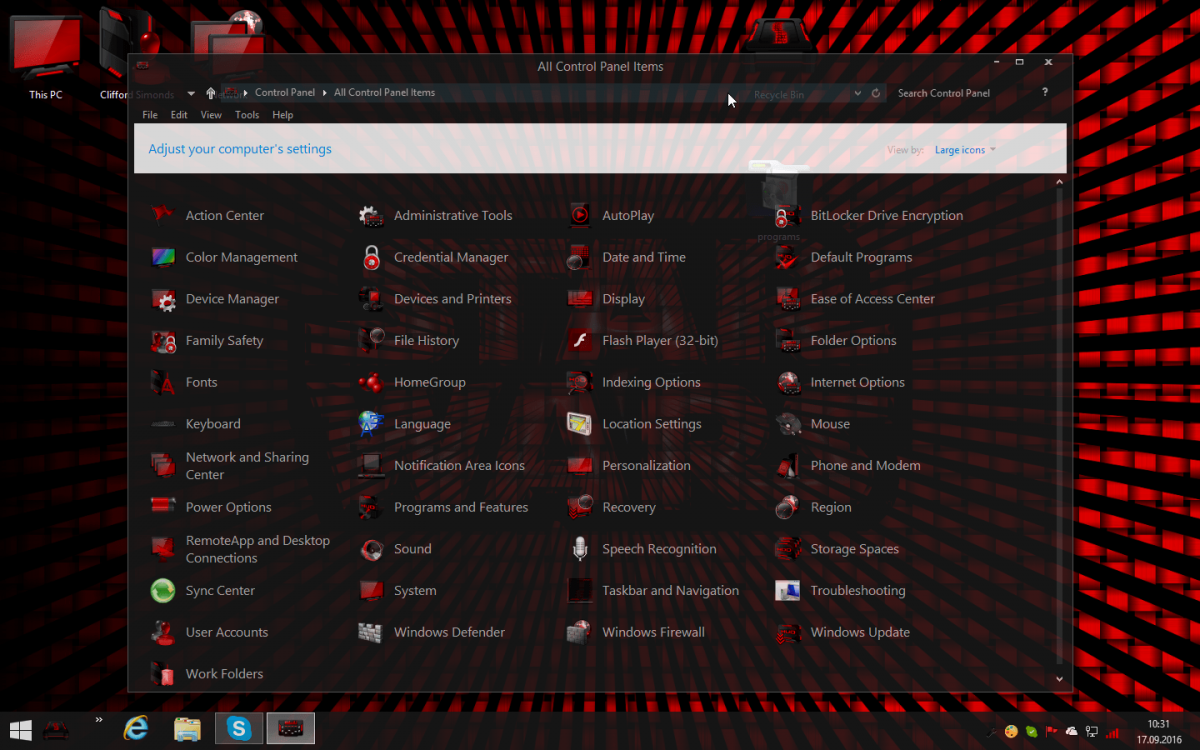Image resolution: width=1200 pixels, height=750 pixels.
Task: Open the Action Center flag icon
Action: (x=163, y=215)
